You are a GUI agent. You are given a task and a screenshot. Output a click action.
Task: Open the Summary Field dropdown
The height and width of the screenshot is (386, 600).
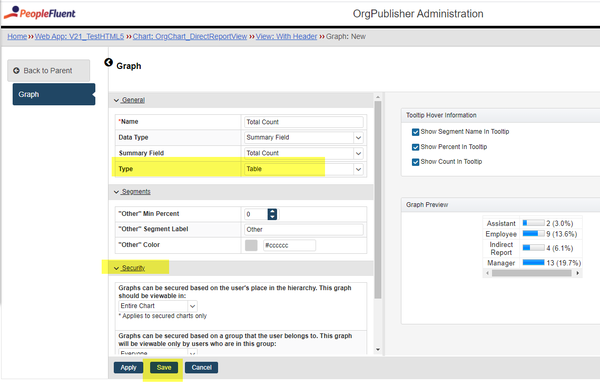point(303,153)
